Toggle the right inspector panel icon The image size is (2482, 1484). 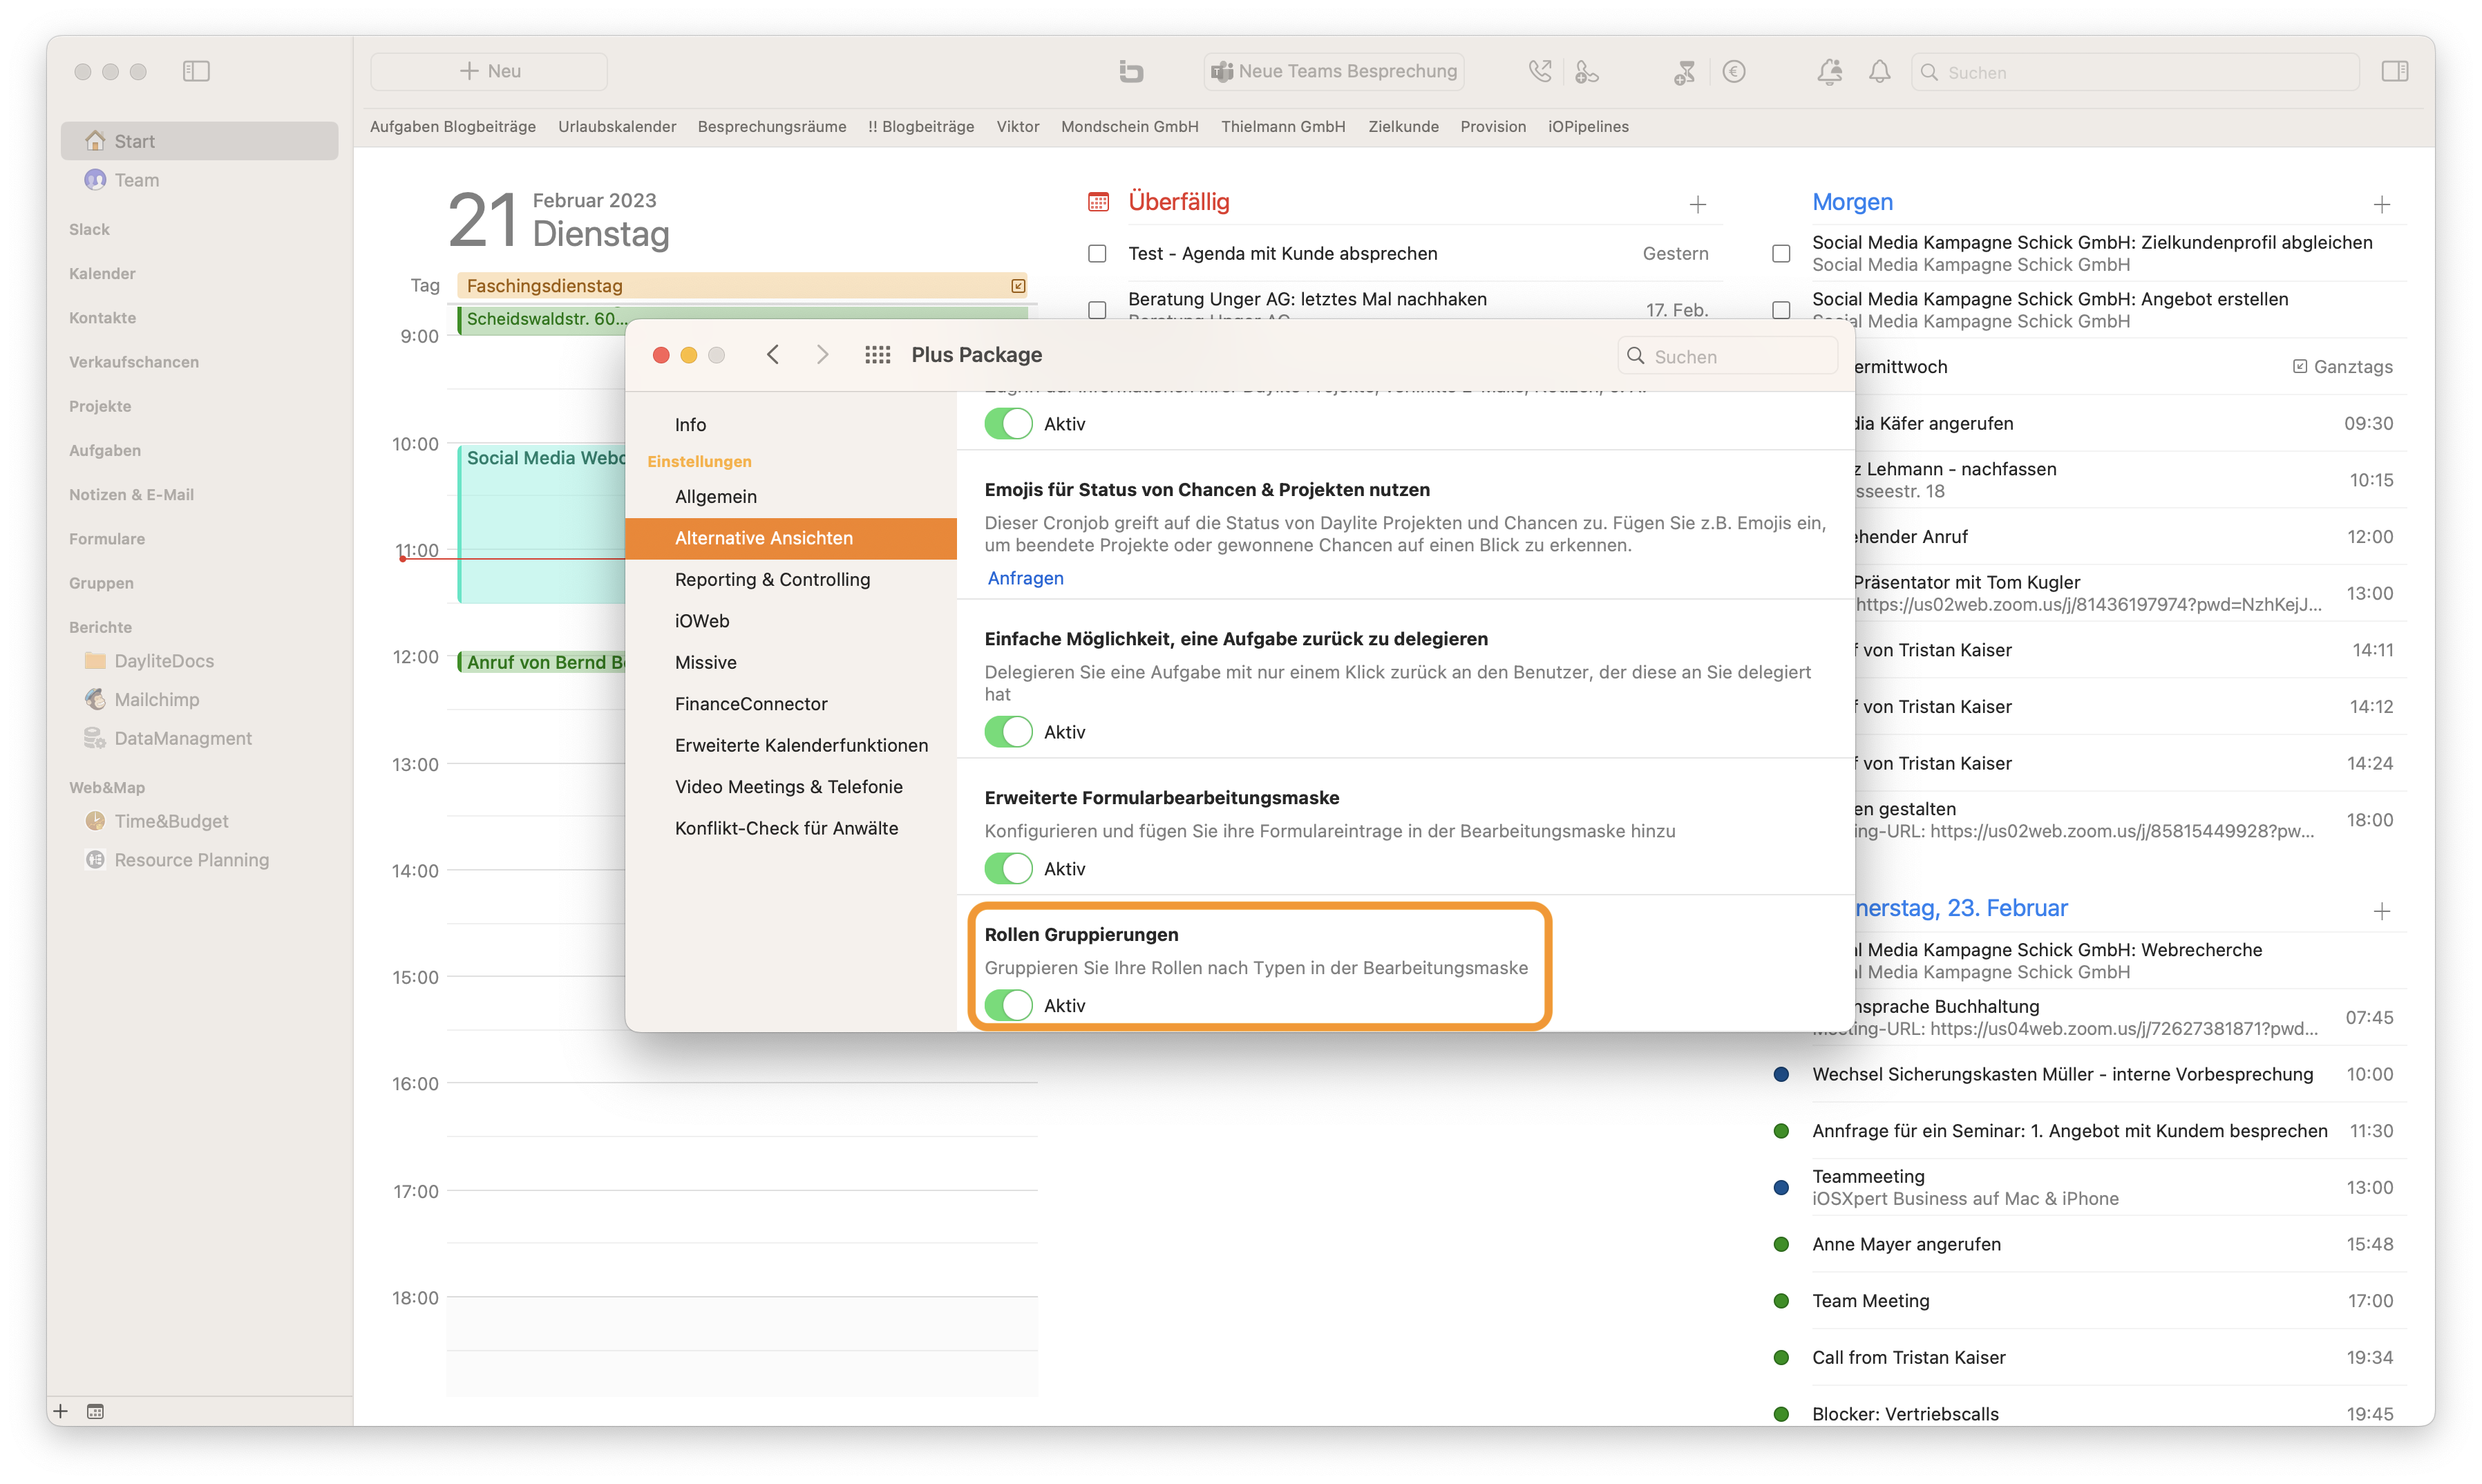[2395, 71]
